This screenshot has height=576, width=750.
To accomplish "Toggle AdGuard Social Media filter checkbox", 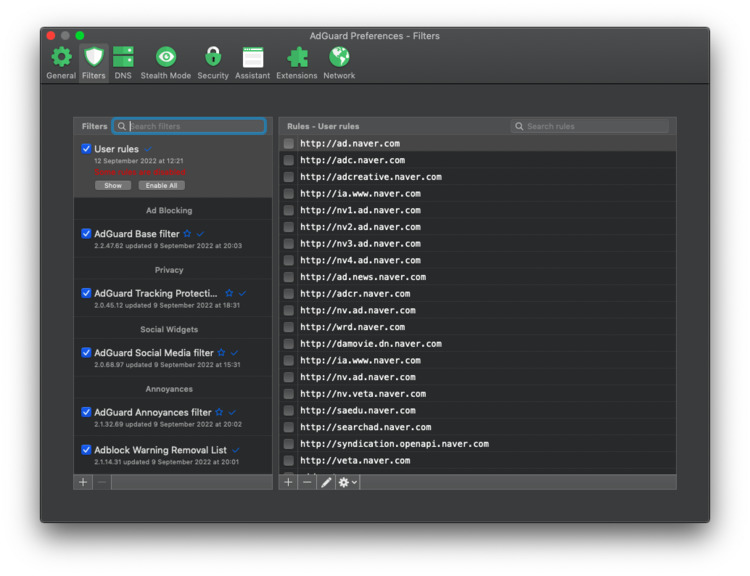I will 86,353.
